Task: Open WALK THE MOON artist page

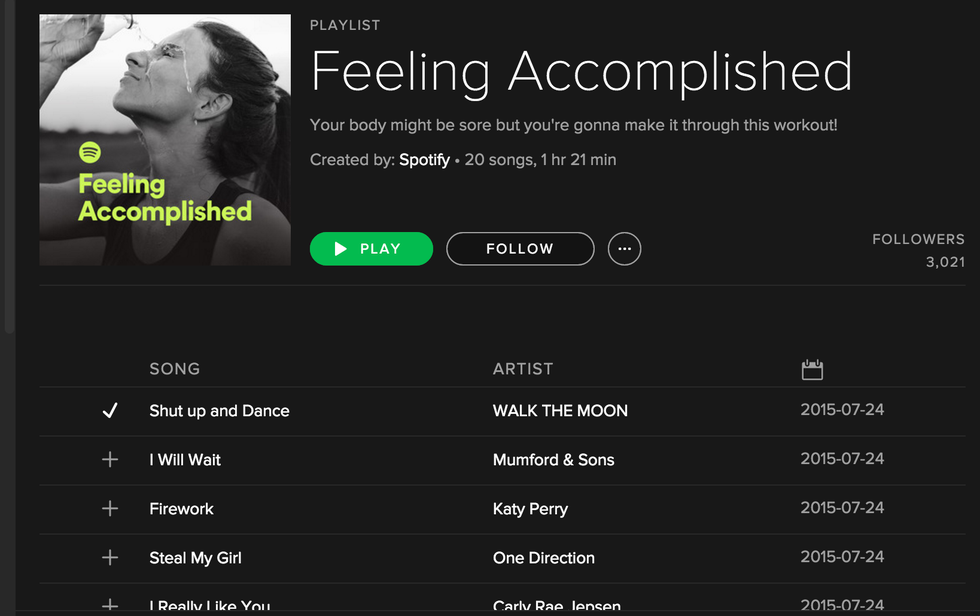Action: click(x=560, y=411)
